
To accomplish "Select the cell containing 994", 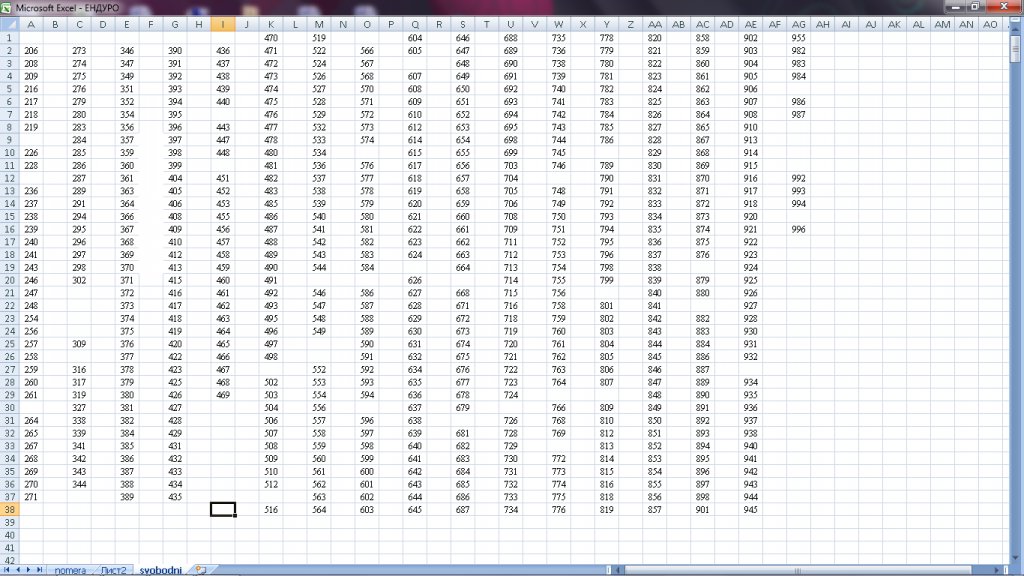I will point(798,204).
